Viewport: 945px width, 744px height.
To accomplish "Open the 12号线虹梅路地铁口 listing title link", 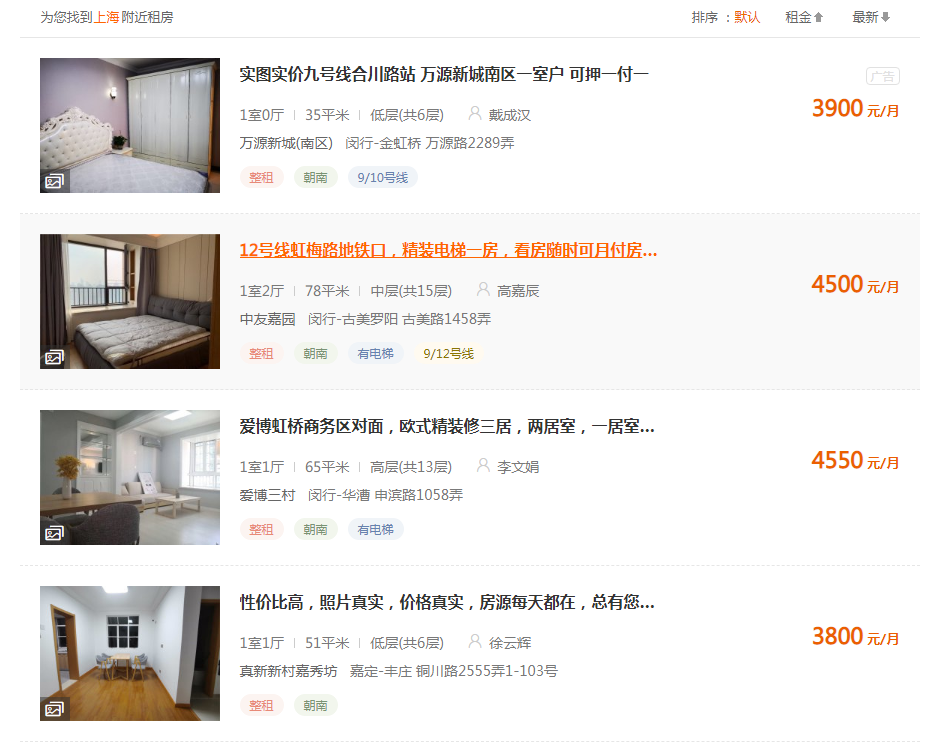I will (448, 250).
